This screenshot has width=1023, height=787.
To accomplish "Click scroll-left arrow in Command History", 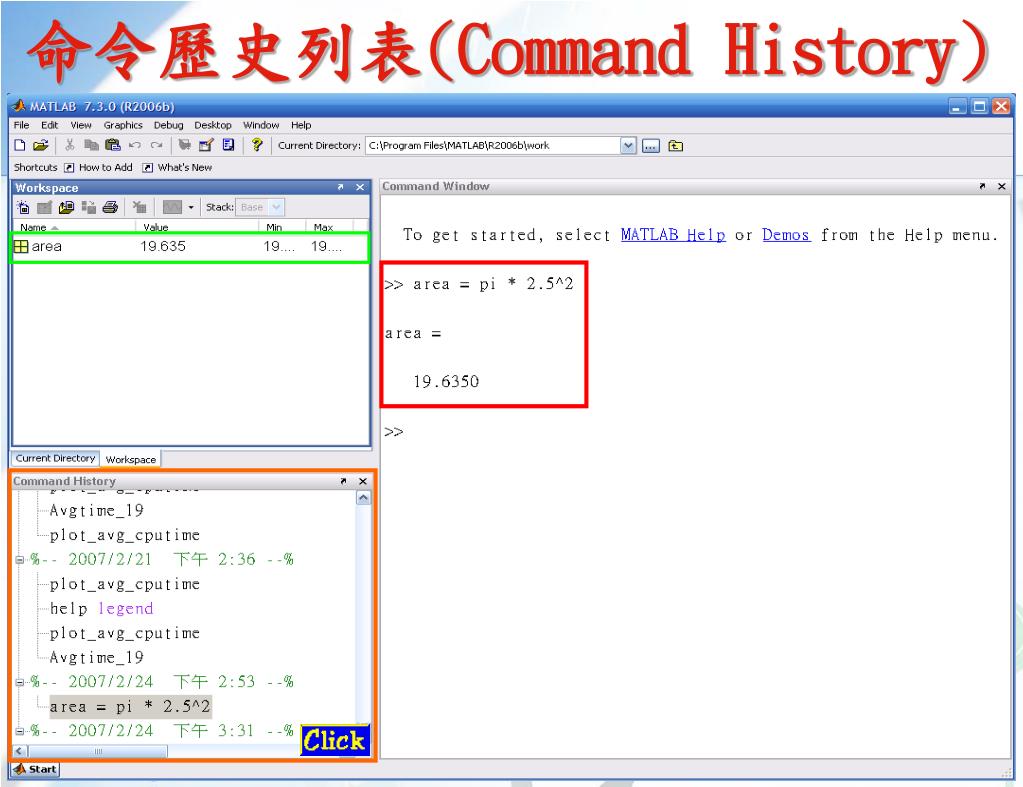I will (20, 751).
